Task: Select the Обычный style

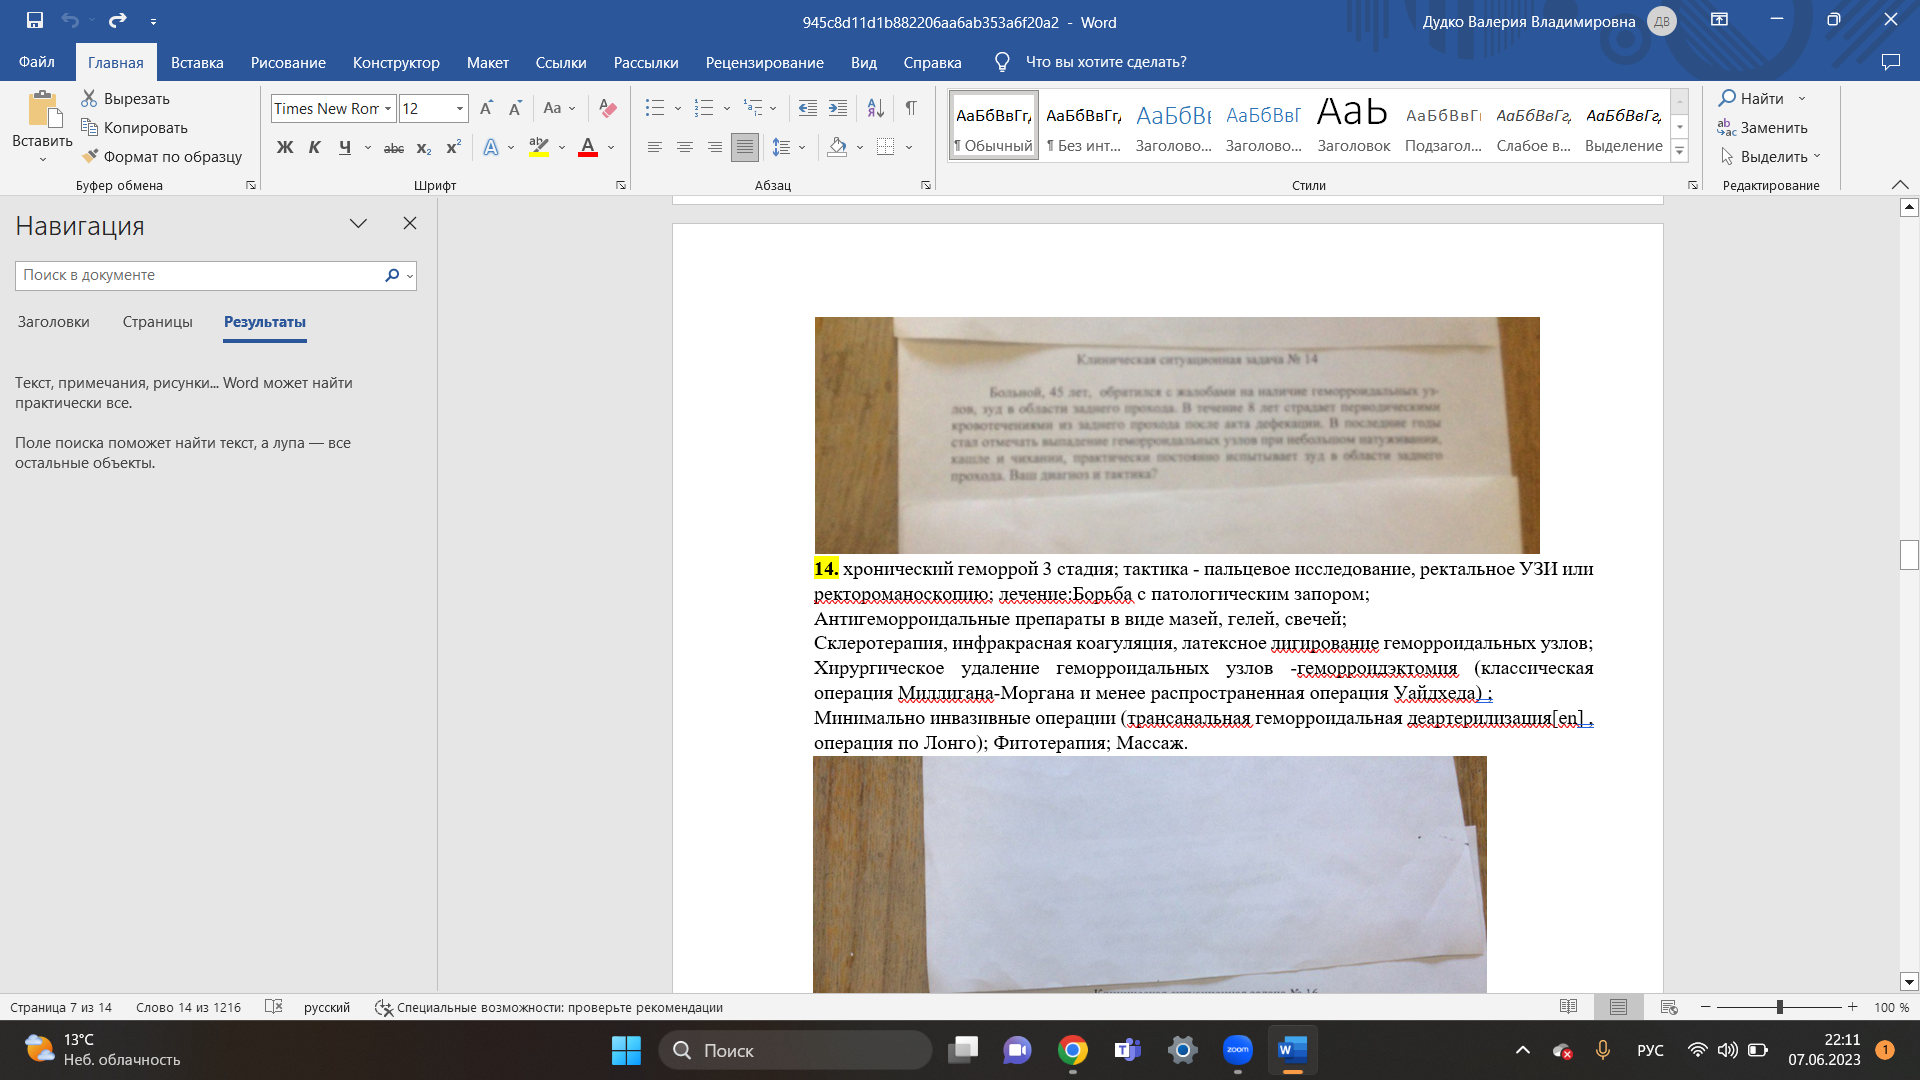Action: [x=994, y=127]
